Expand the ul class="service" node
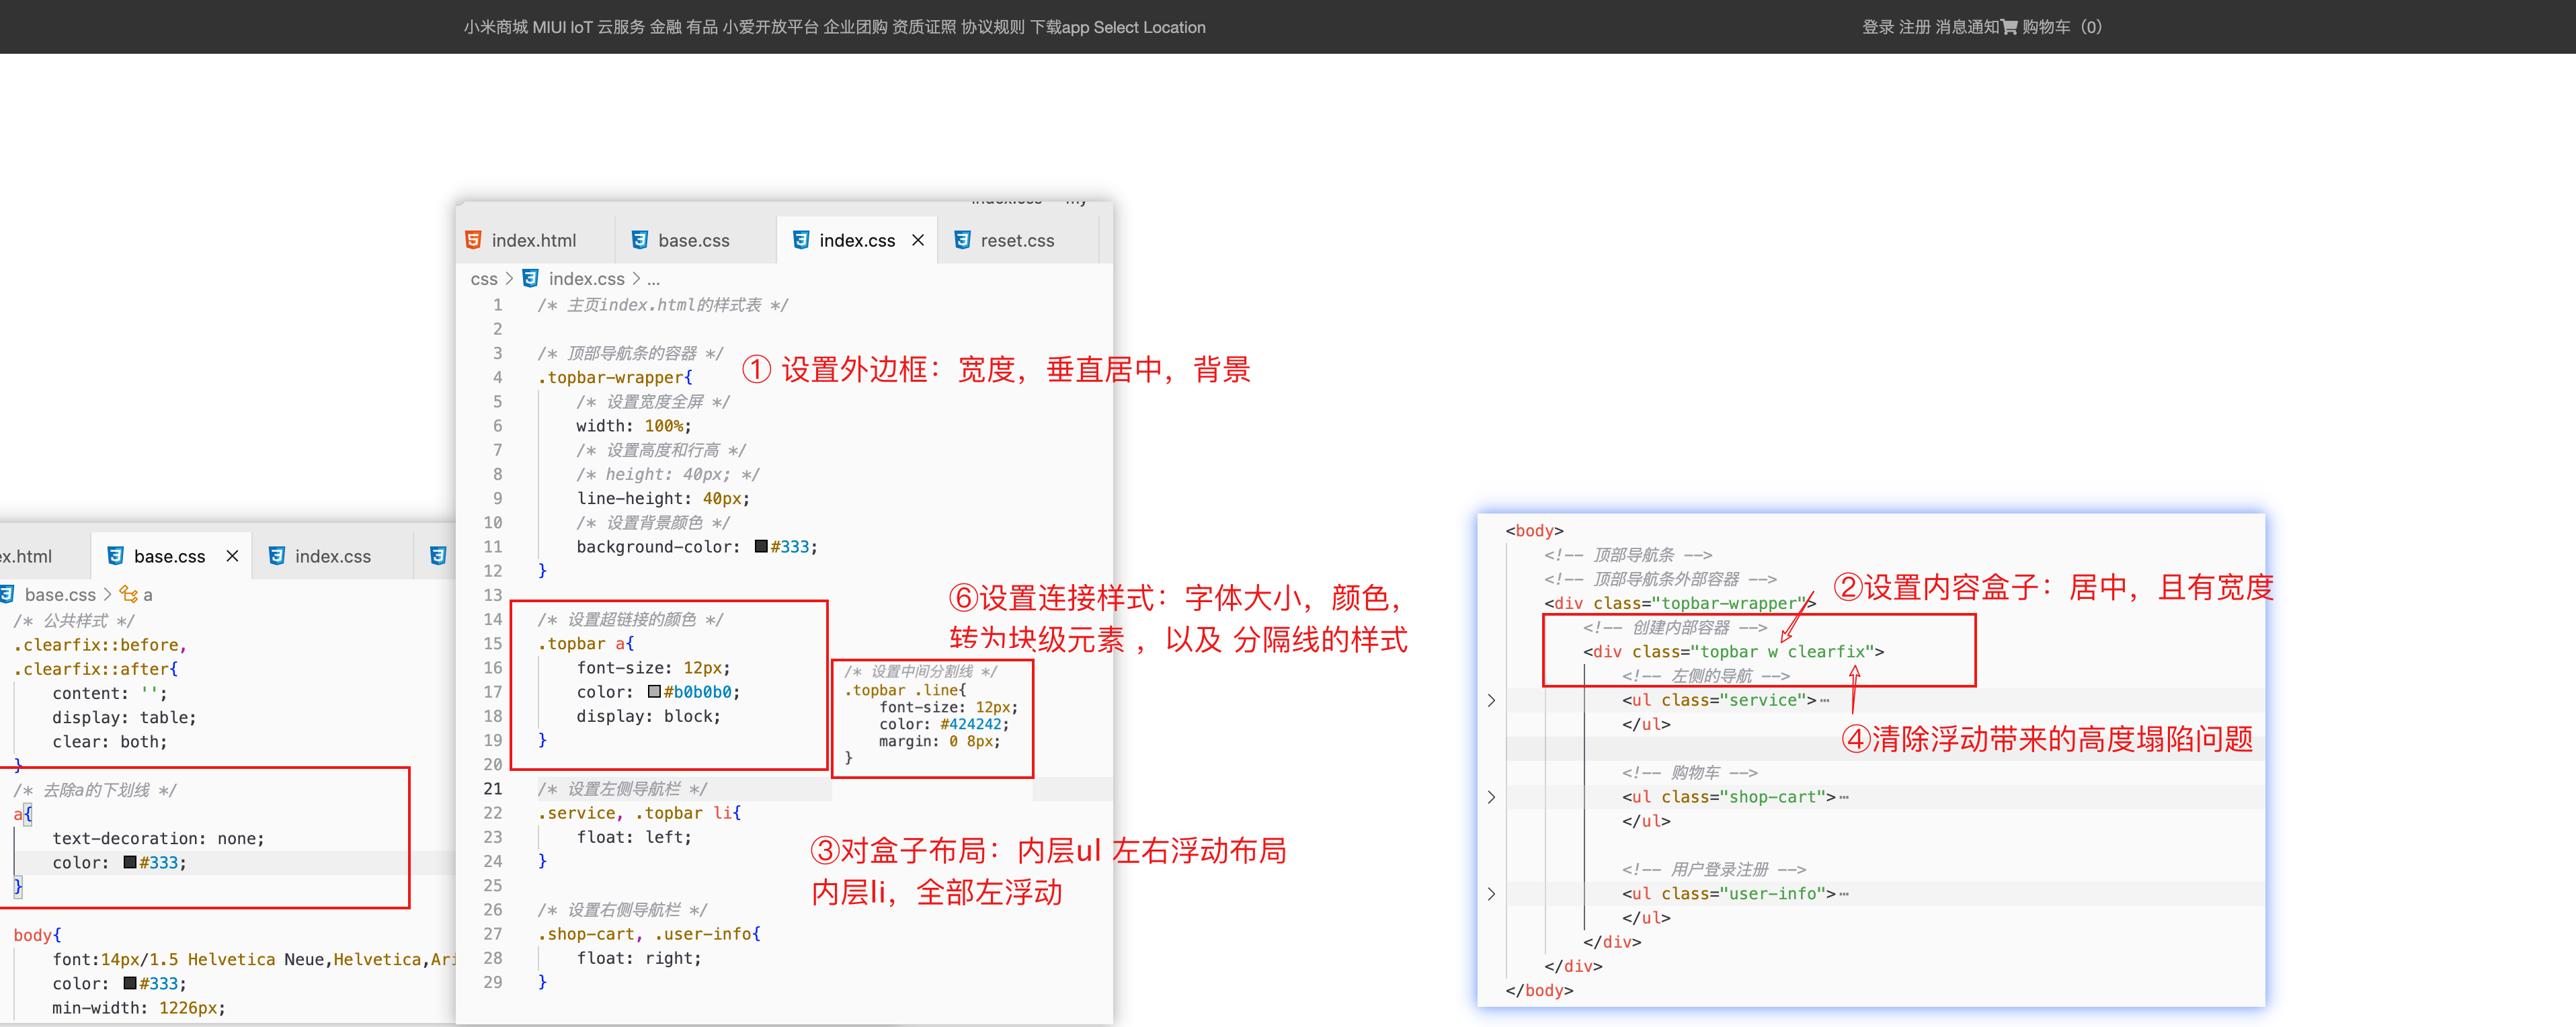This screenshot has width=2576, height=1027. [x=1491, y=700]
